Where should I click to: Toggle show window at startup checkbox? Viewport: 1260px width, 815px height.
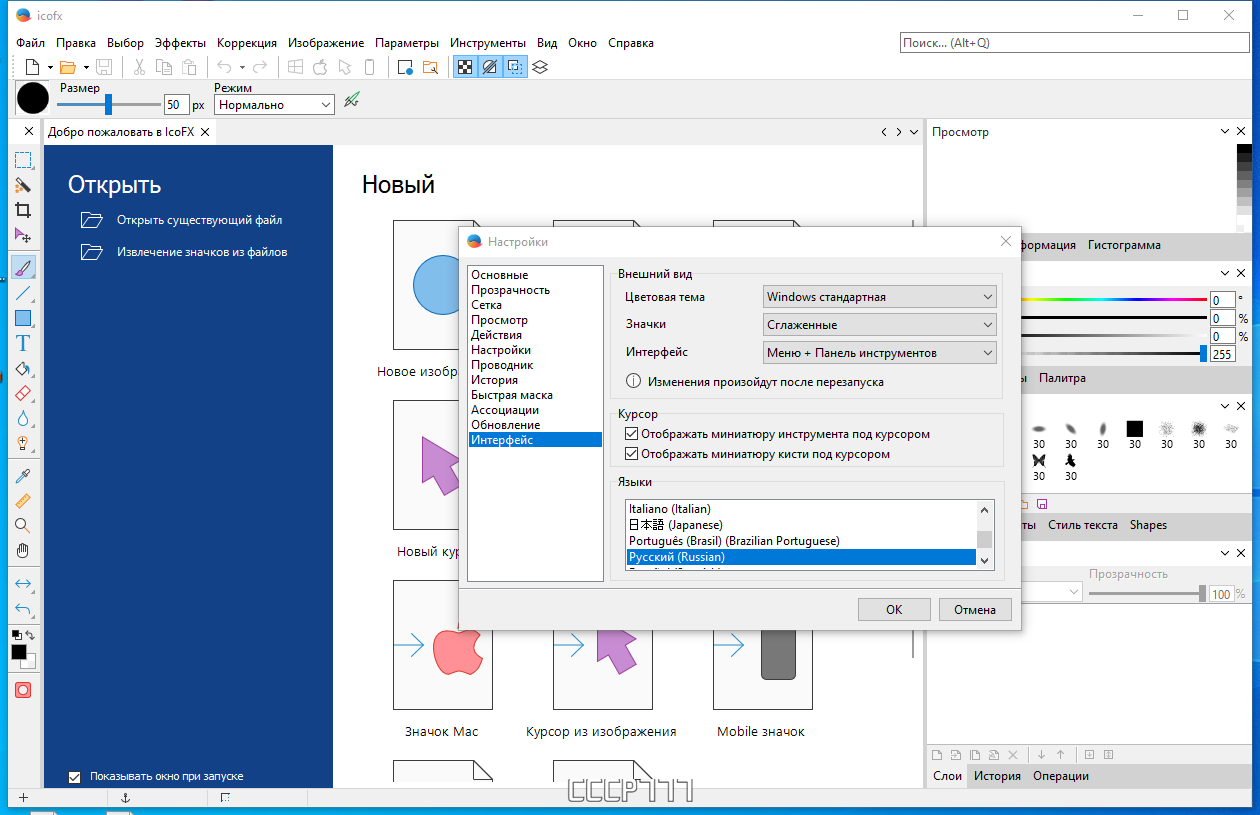tap(74, 776)
